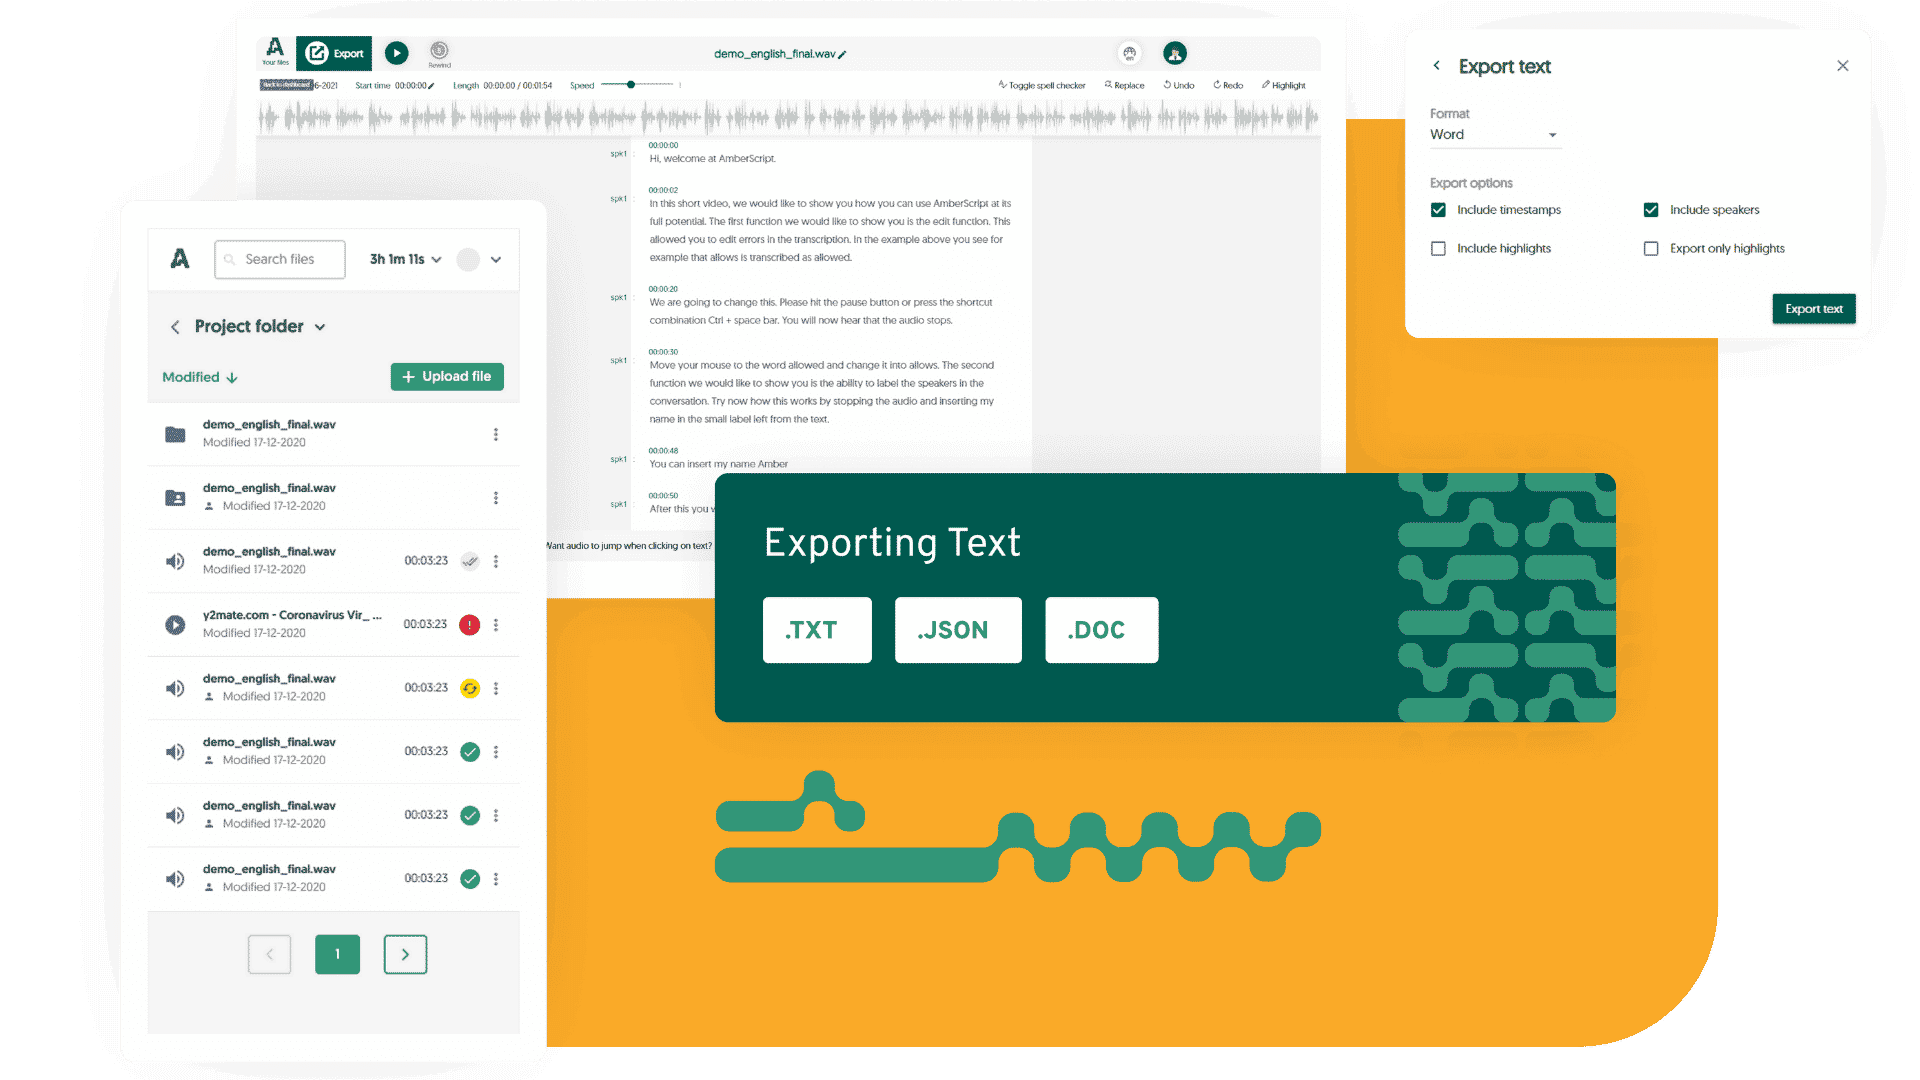Open options menu for last file row
The height and width of the screenshot is (1080, 1920).
coord(495,879)
